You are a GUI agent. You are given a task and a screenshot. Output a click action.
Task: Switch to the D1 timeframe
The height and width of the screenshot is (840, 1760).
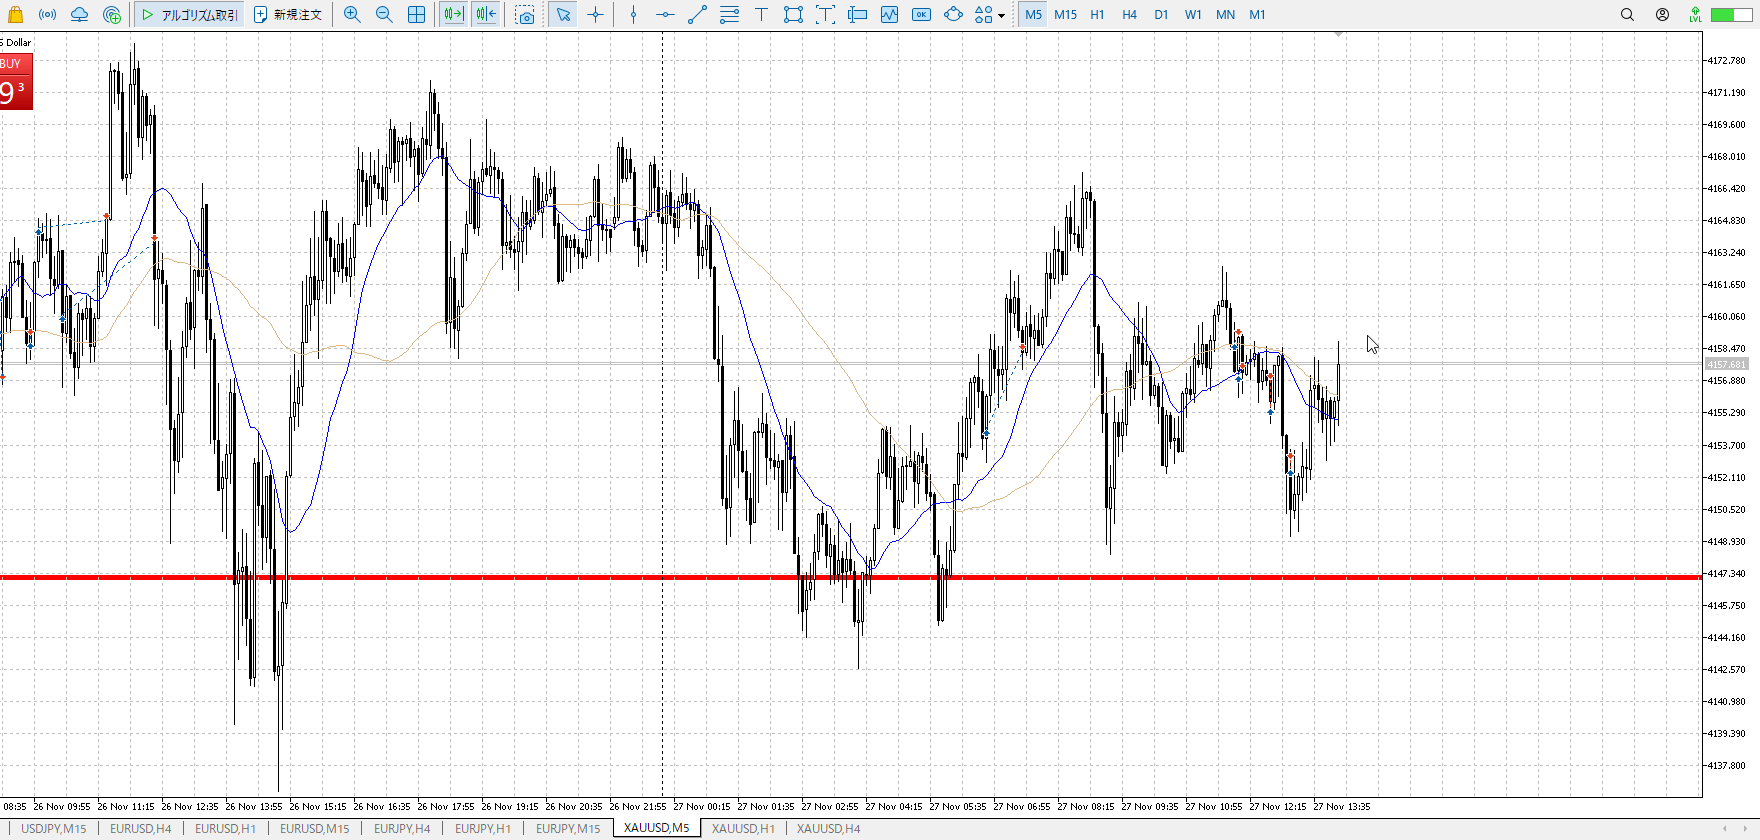[x=1161, y=15]
